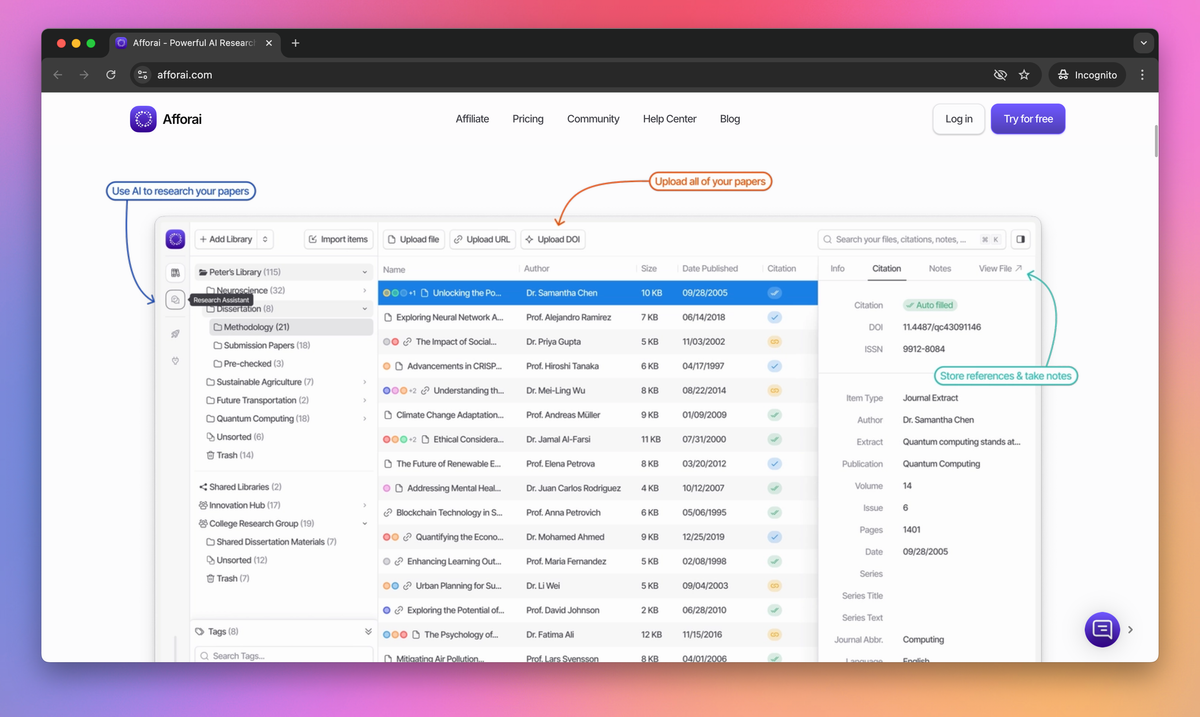Click the Search Tags input field
1200x717 pixels.
pyautogui.click(x=283, y=656)
